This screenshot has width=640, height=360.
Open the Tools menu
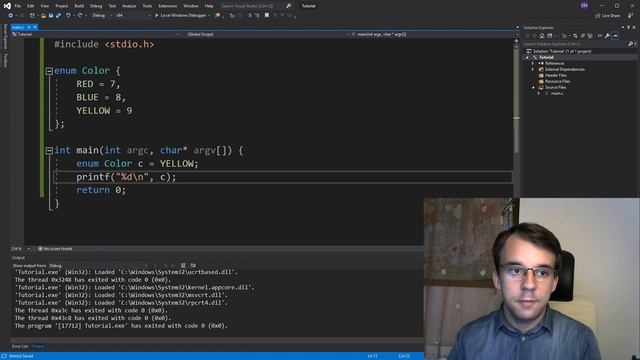coord(147,6)
